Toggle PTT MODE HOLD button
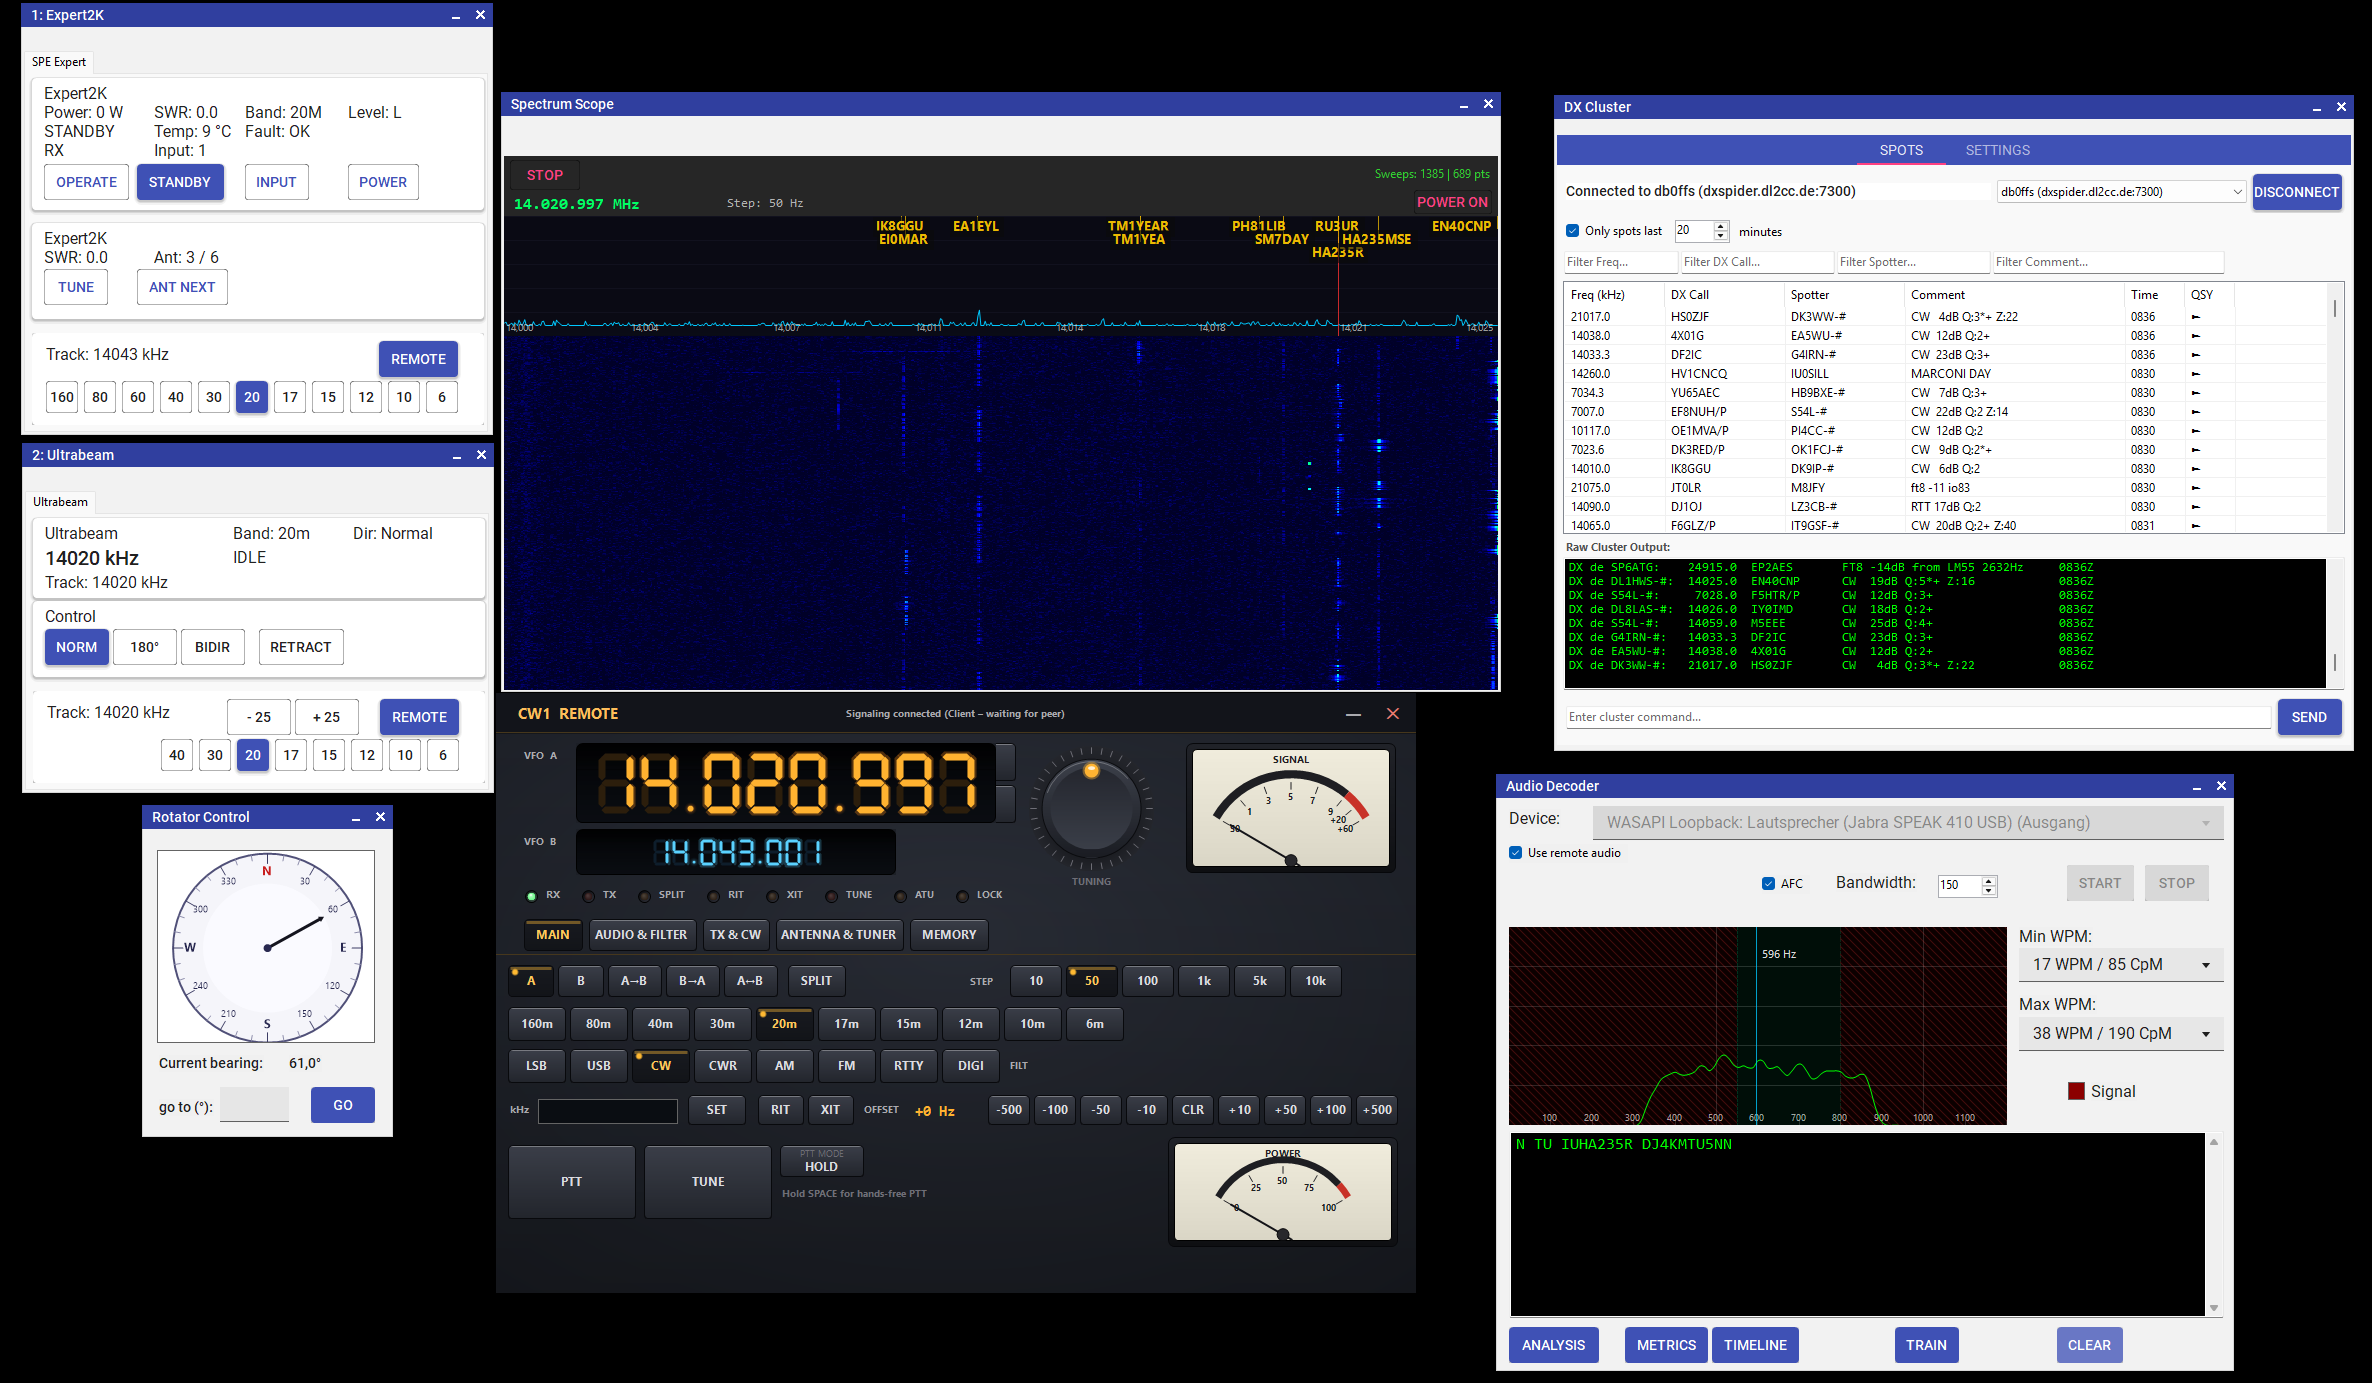This screenshot has width=2372, height=1383. pos(821,1161)
